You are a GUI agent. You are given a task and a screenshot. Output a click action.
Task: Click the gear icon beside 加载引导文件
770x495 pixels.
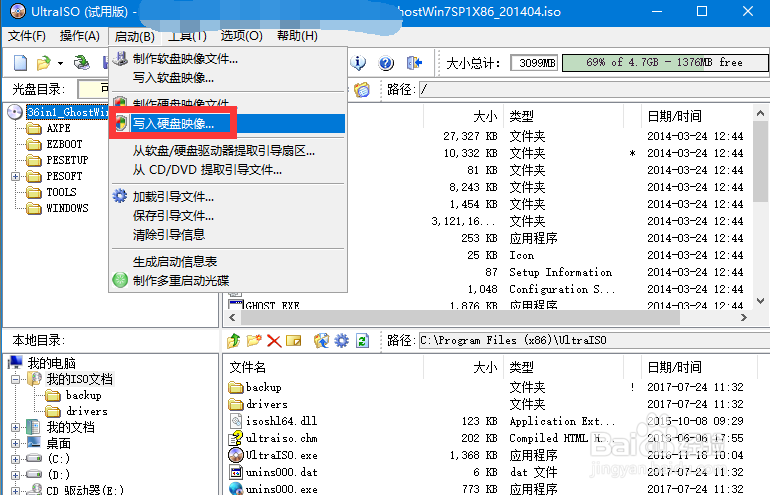tap(120, 196)
